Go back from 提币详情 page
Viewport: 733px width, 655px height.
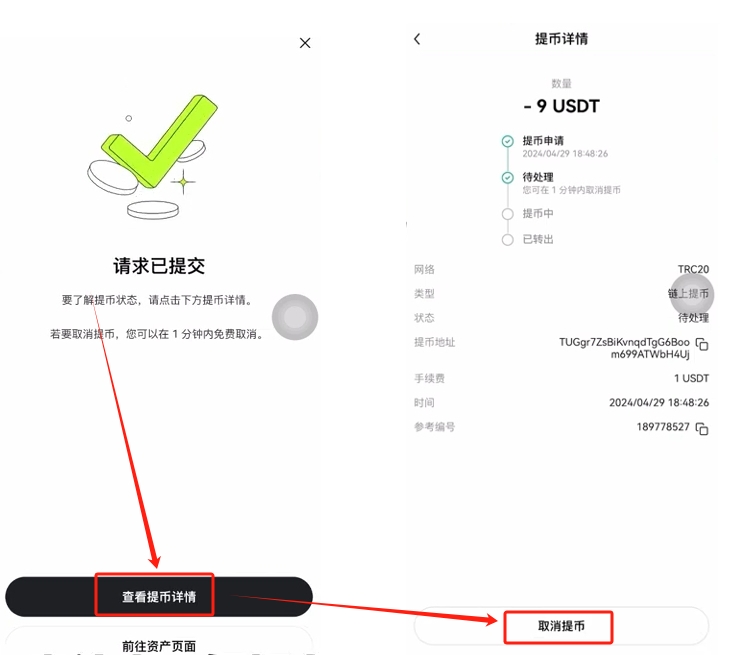point(417,39)
